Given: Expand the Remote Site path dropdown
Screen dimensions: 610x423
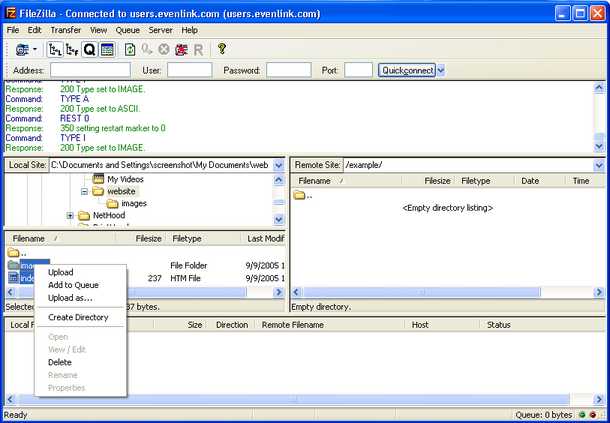Looking at the screenshot, I should click(x=599, y=165).
